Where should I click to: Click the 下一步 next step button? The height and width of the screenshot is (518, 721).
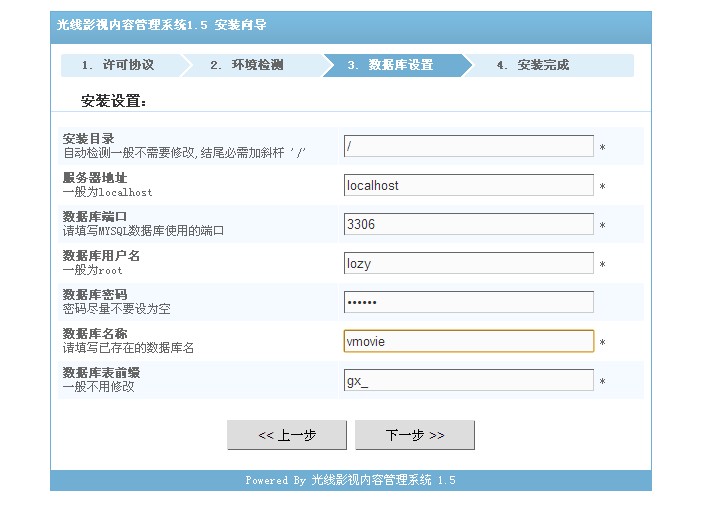pyautogui.click(x=415, y=435)
